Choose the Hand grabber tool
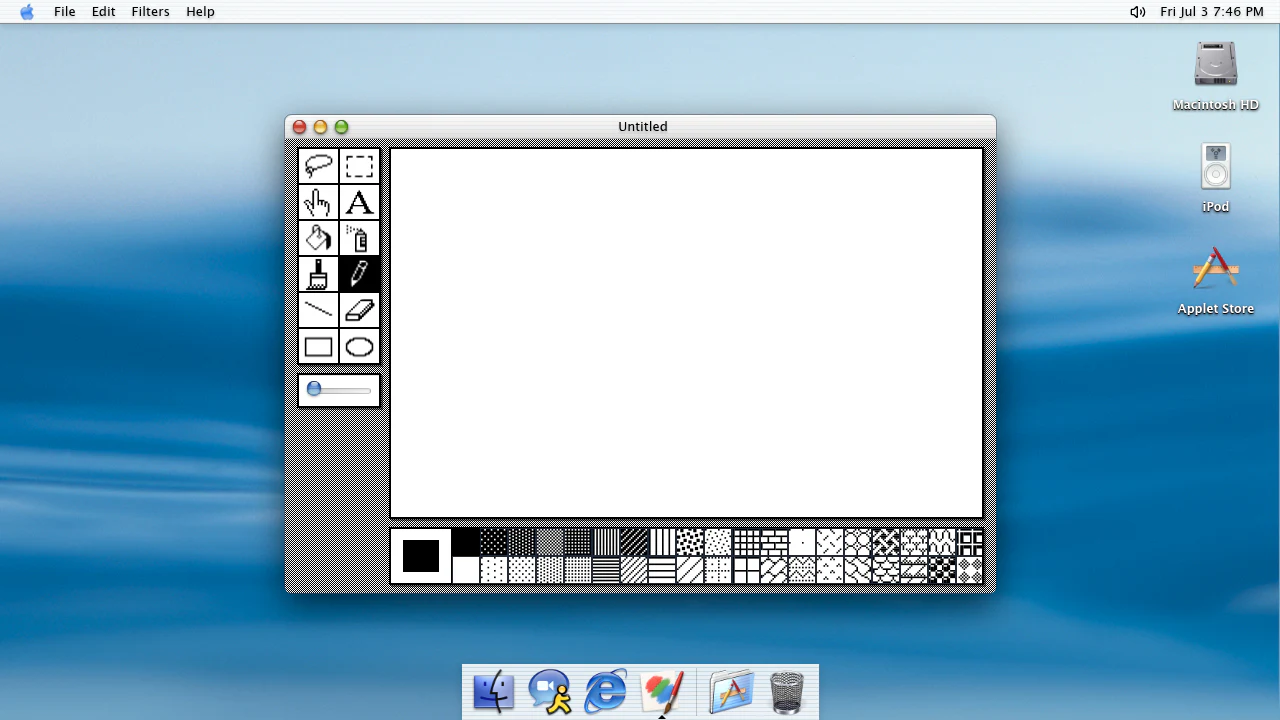 pos(319,203)
